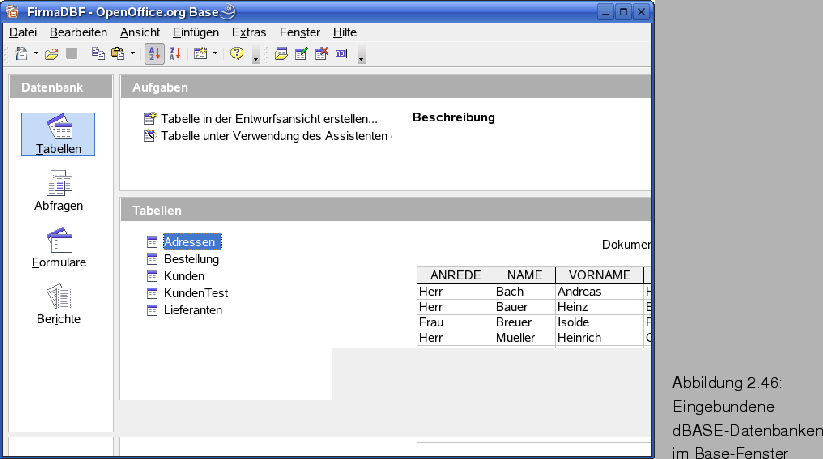Click 'Tabelle unter Verwendung des Assistenten'
This screenshot has height=459, width=823.
point(275,136)
